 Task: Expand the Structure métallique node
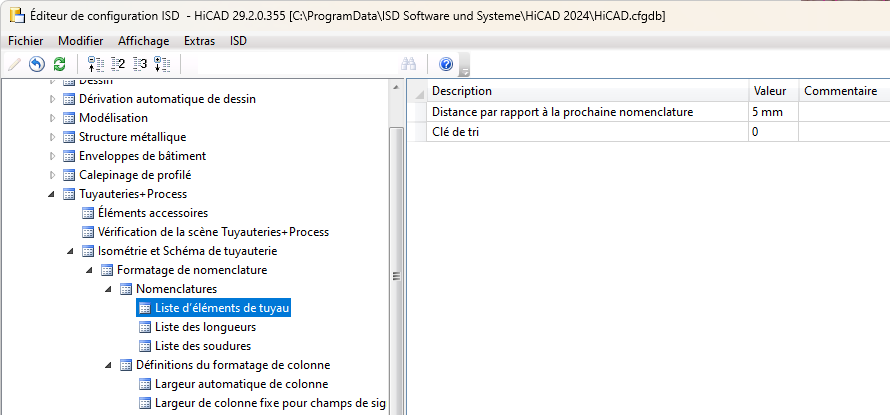[52, 137]
